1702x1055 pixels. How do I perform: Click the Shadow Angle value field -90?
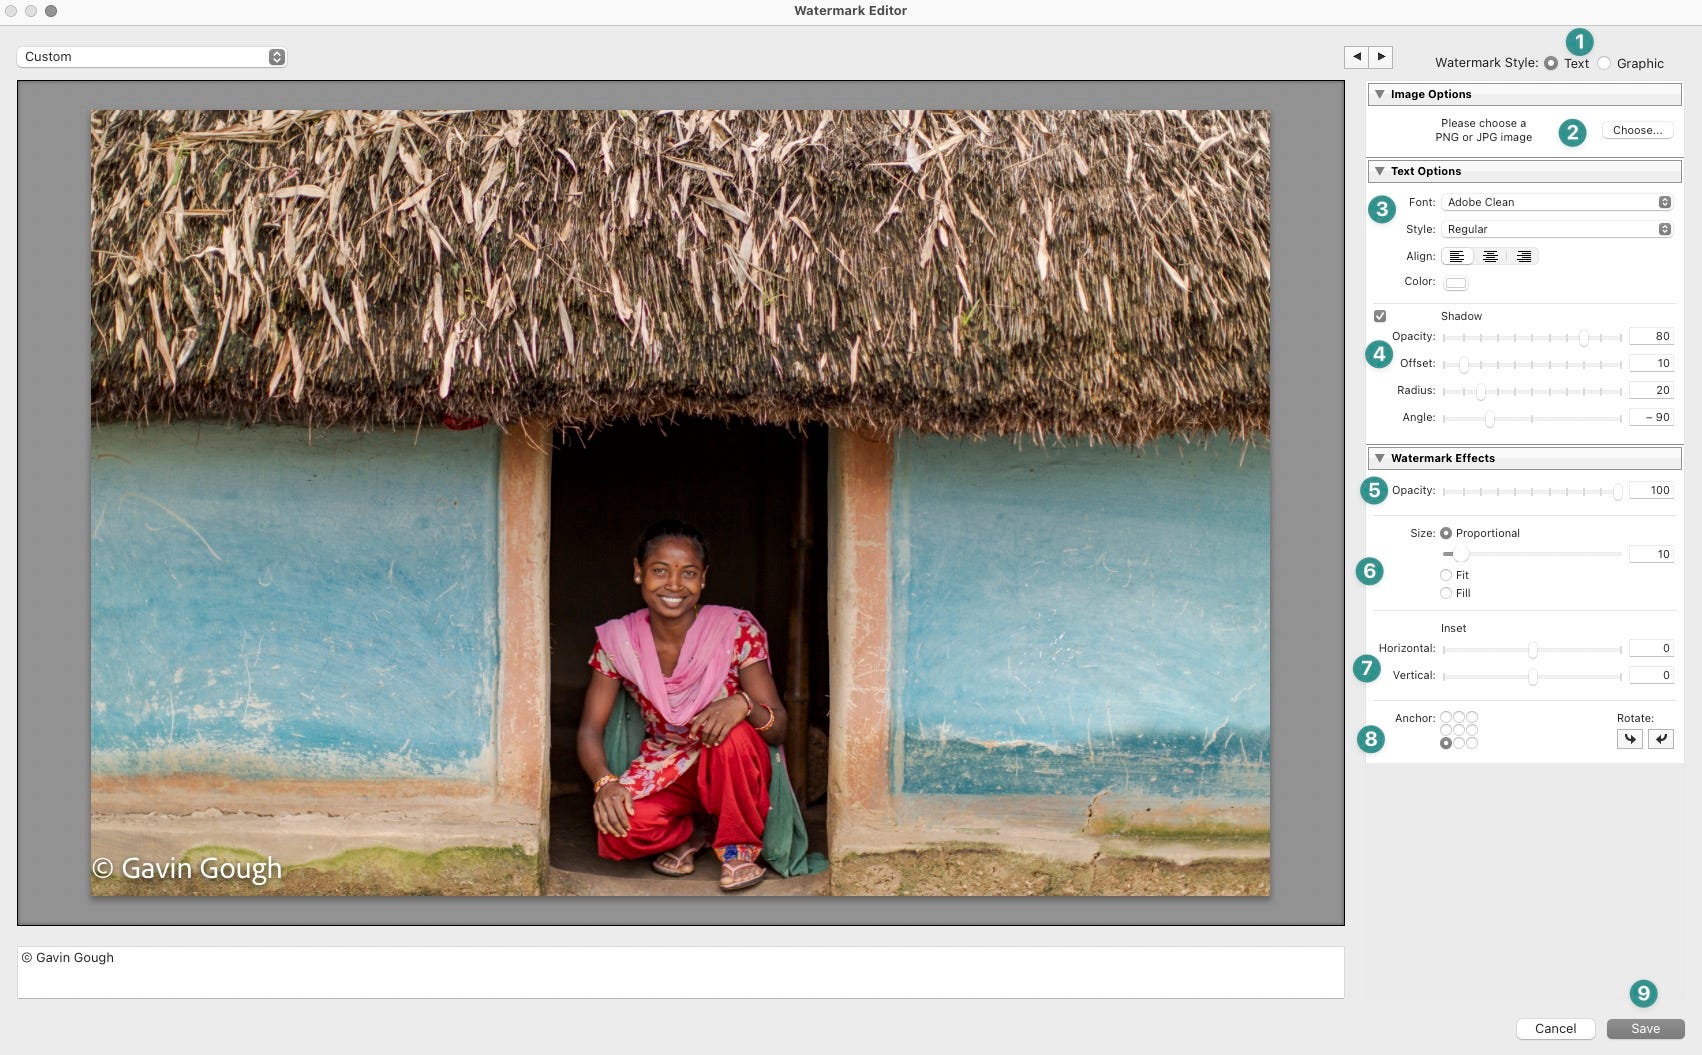tap(1651, 417)
